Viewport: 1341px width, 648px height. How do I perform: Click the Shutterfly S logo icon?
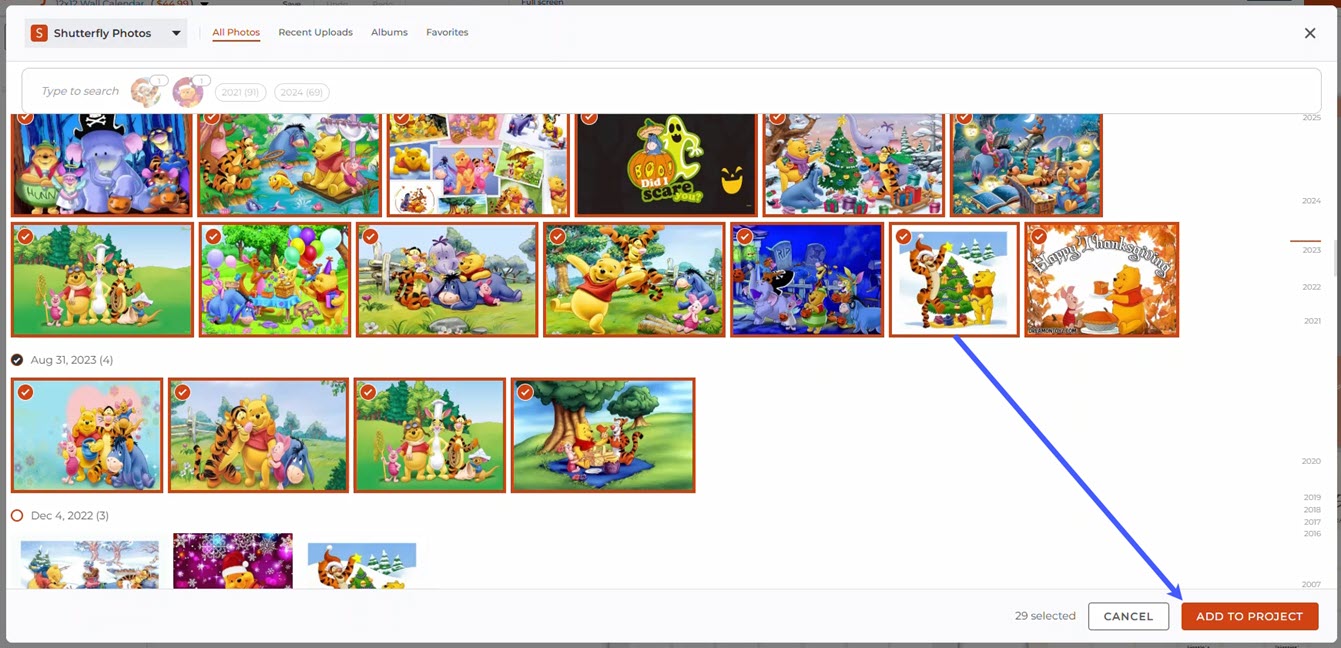pos(39,33)
